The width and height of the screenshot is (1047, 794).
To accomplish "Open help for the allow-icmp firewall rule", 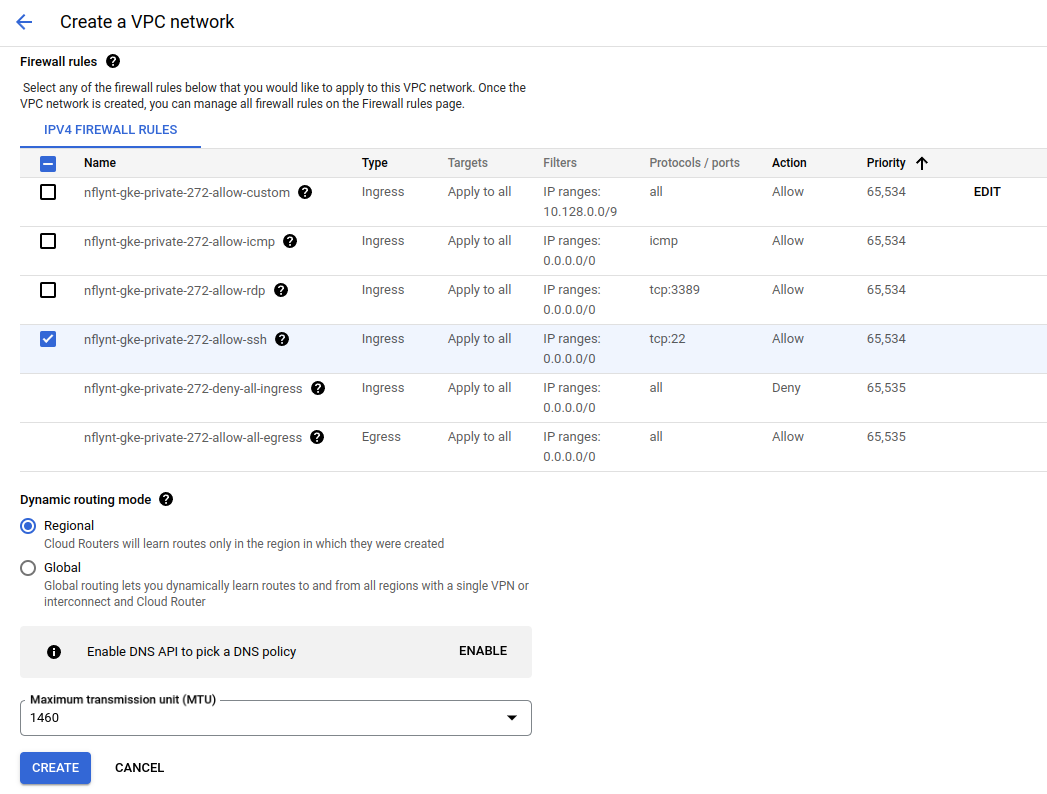I will click(x=290, y=241).
